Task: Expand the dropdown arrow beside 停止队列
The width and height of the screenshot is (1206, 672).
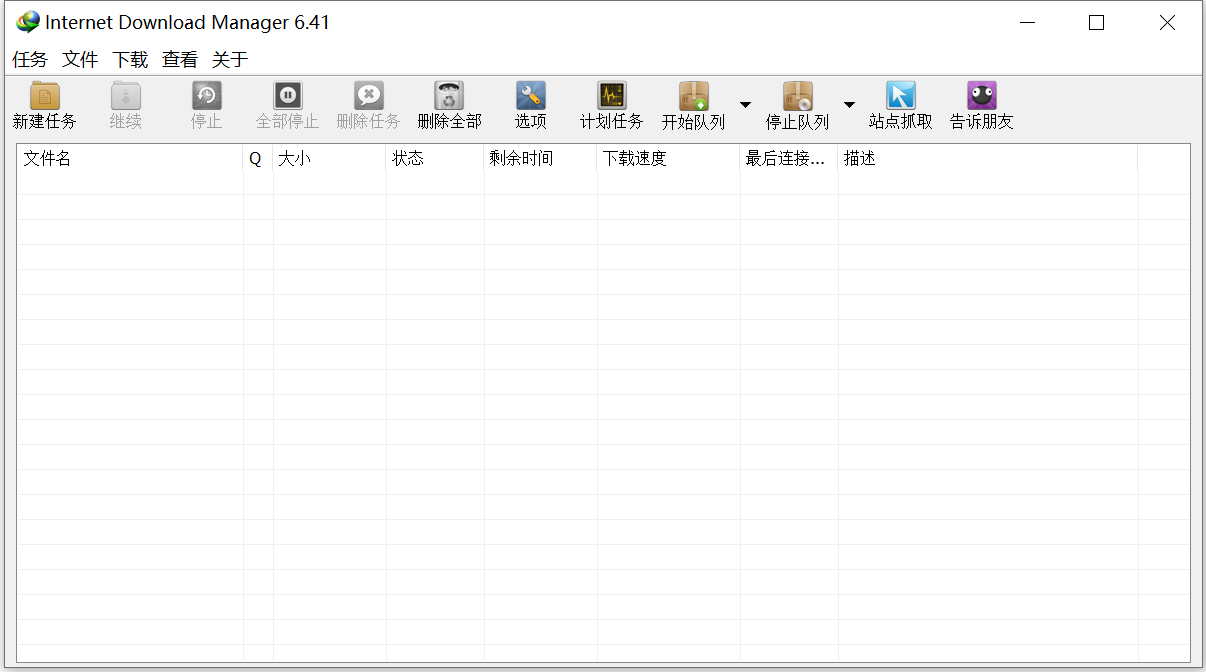Action: (x=849, y=105)
